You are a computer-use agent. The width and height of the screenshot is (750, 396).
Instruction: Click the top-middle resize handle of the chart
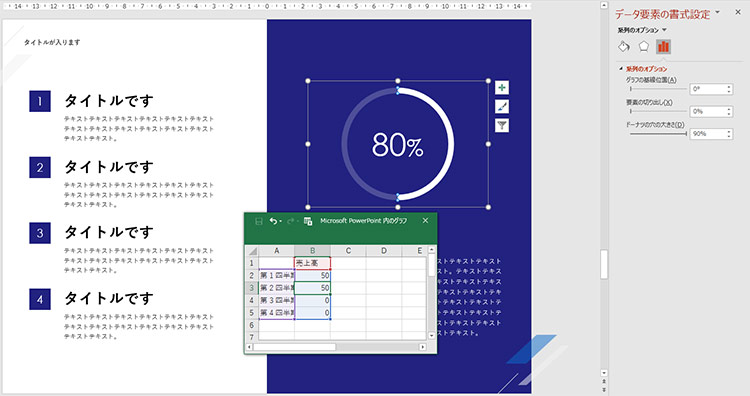(398, 81)
